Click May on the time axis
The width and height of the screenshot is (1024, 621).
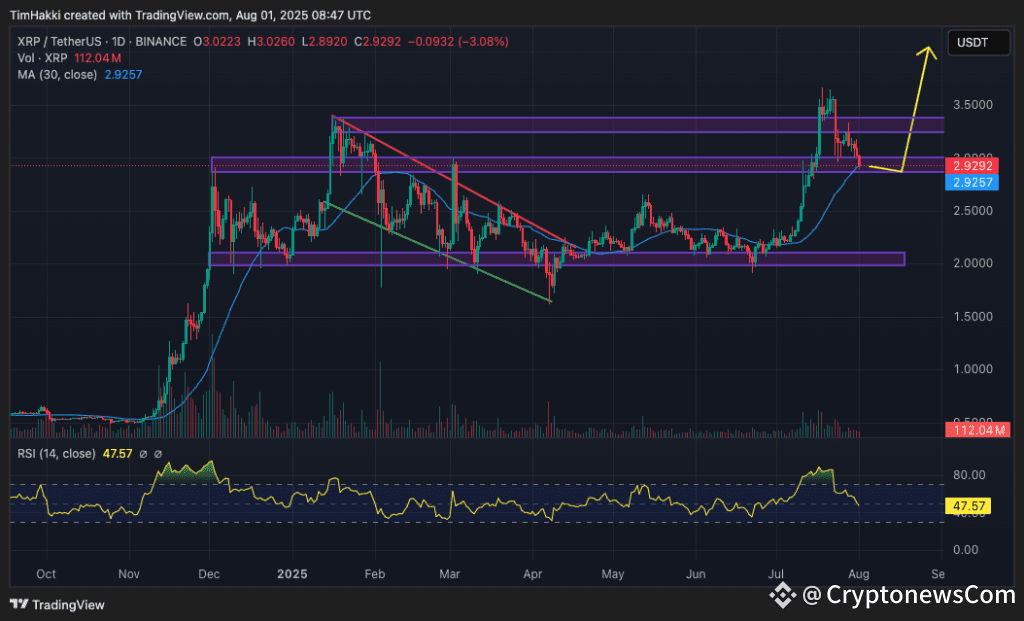(x=613, y=574)
